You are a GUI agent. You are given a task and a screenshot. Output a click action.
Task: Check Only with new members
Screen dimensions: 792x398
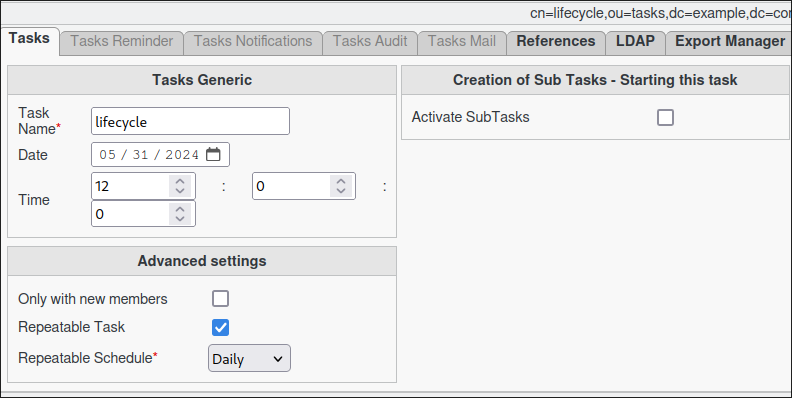pos(220,298)
